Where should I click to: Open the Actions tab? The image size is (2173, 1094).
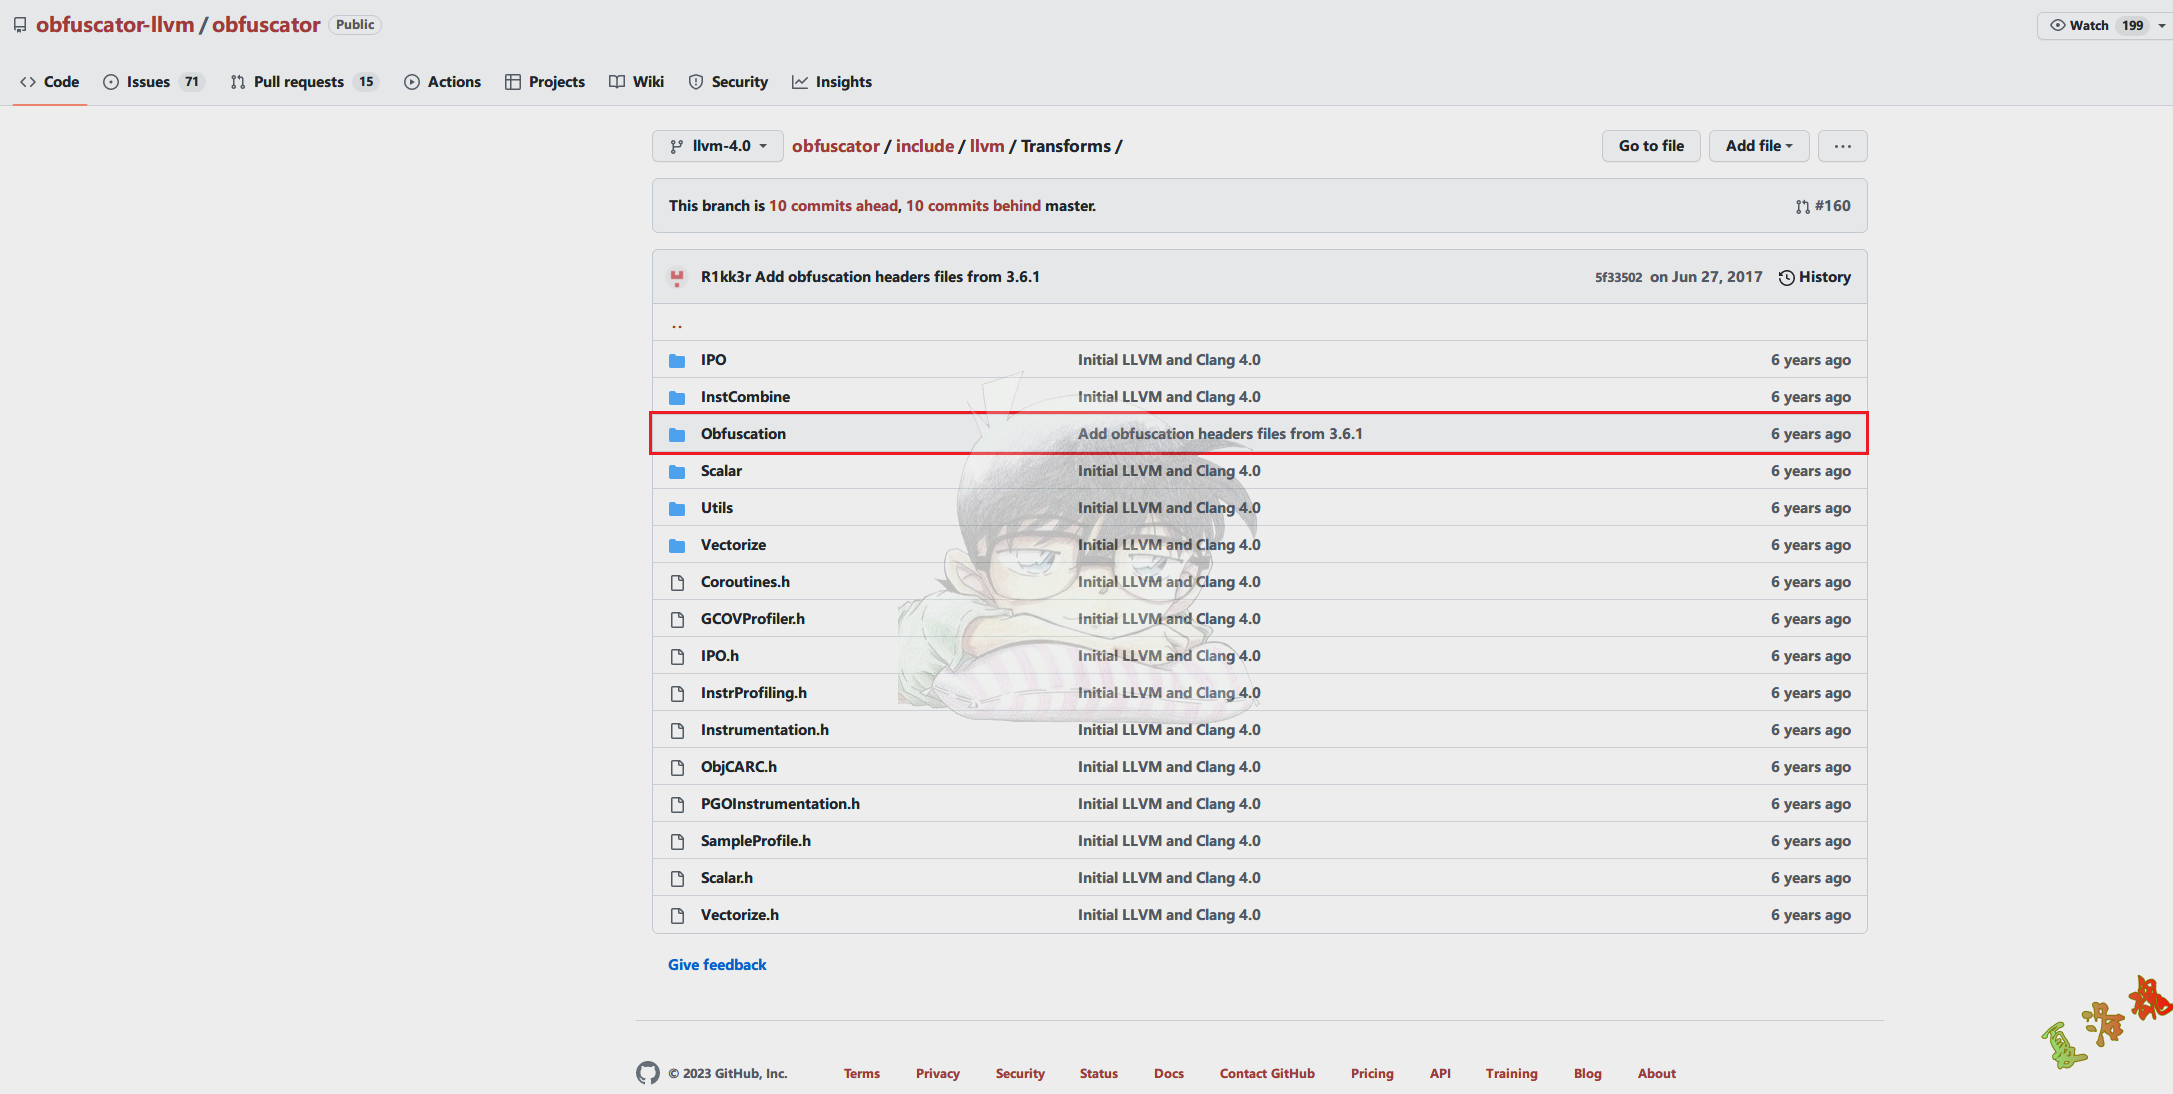click(x=442, y=82)
